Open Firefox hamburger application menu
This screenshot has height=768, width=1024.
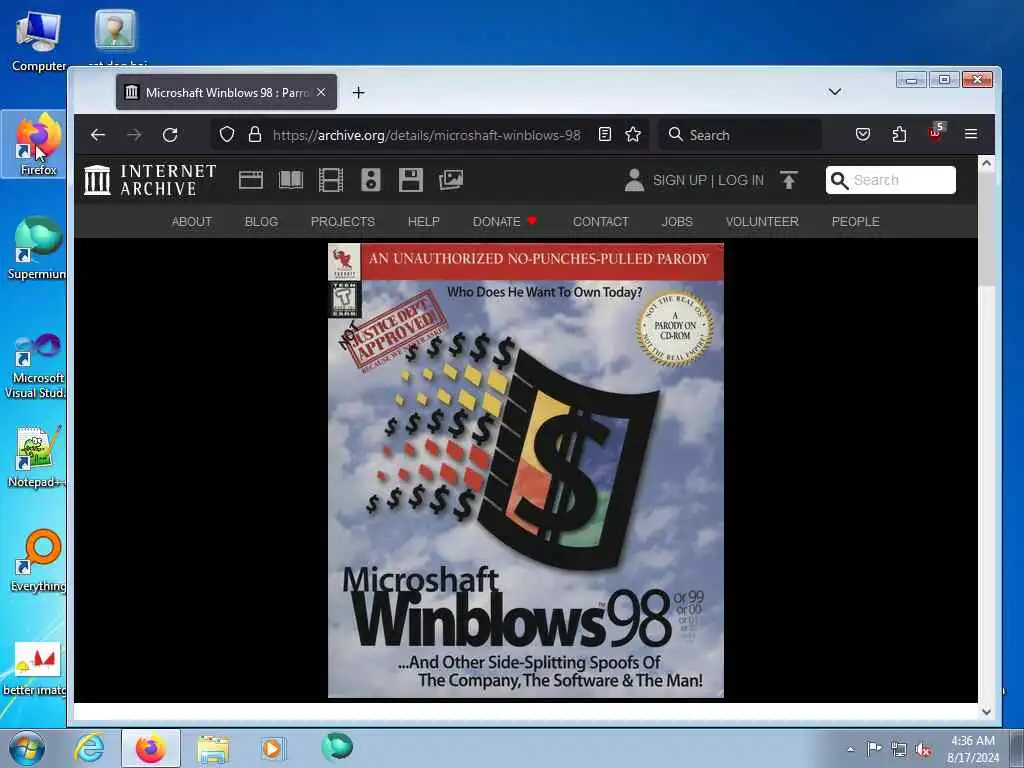pyautogui.click(x=971, y=134)
